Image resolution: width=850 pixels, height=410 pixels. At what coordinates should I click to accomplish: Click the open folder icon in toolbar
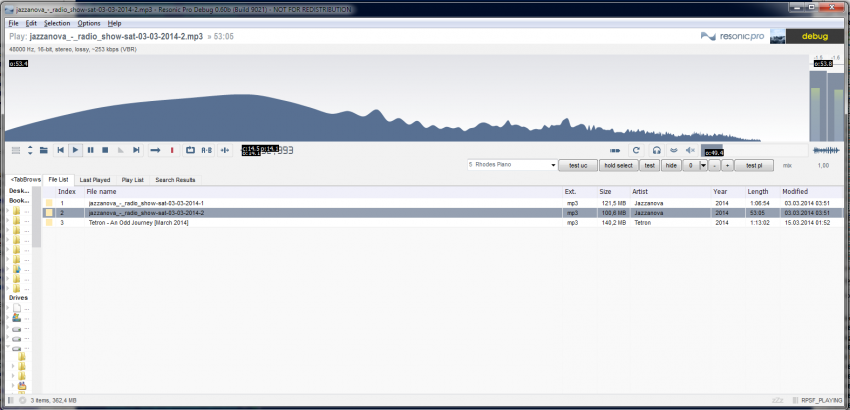(x=45, y=150)
